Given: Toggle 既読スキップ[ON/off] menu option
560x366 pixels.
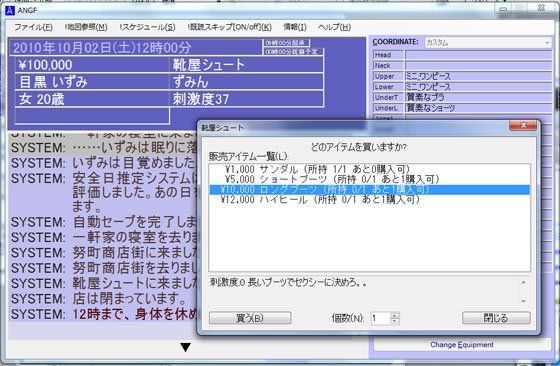Looking at the screenshot, I should click(230, 27).
